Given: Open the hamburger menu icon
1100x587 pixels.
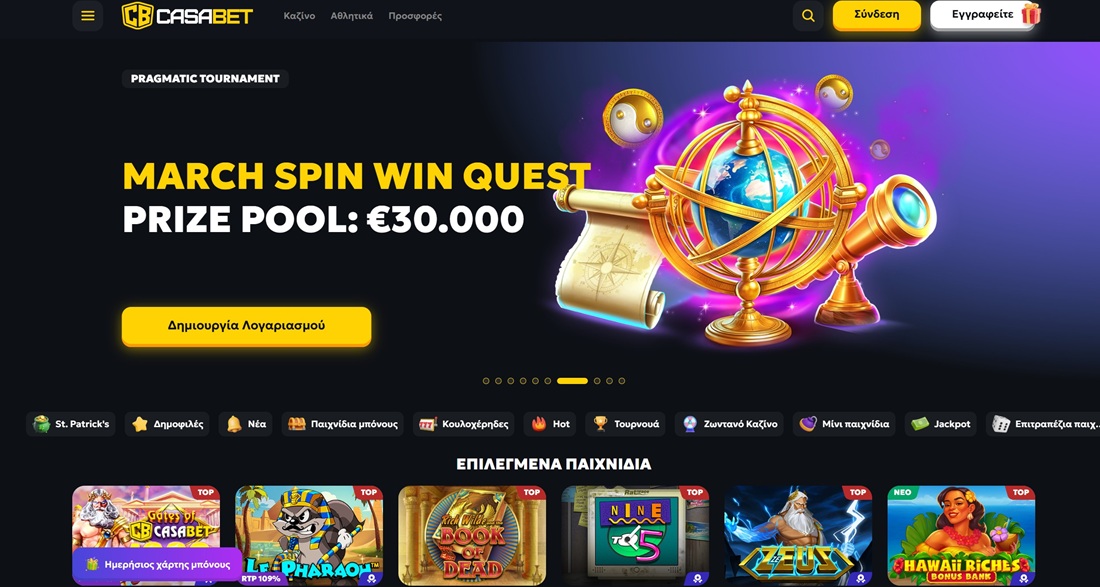Looking at the screenshot, I should (x=88, y=15).
